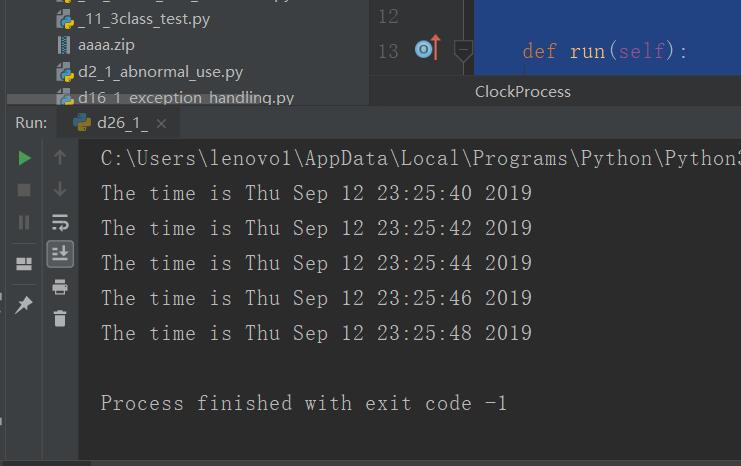Open the restore layout icon
The width and height of the screenshot is (741, 466).
pos(24,264)
